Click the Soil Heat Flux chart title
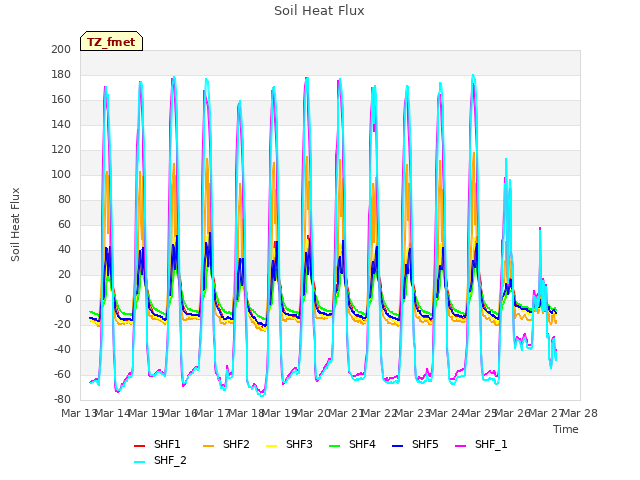Screen dimensions: 640x480 coord(319,11)
